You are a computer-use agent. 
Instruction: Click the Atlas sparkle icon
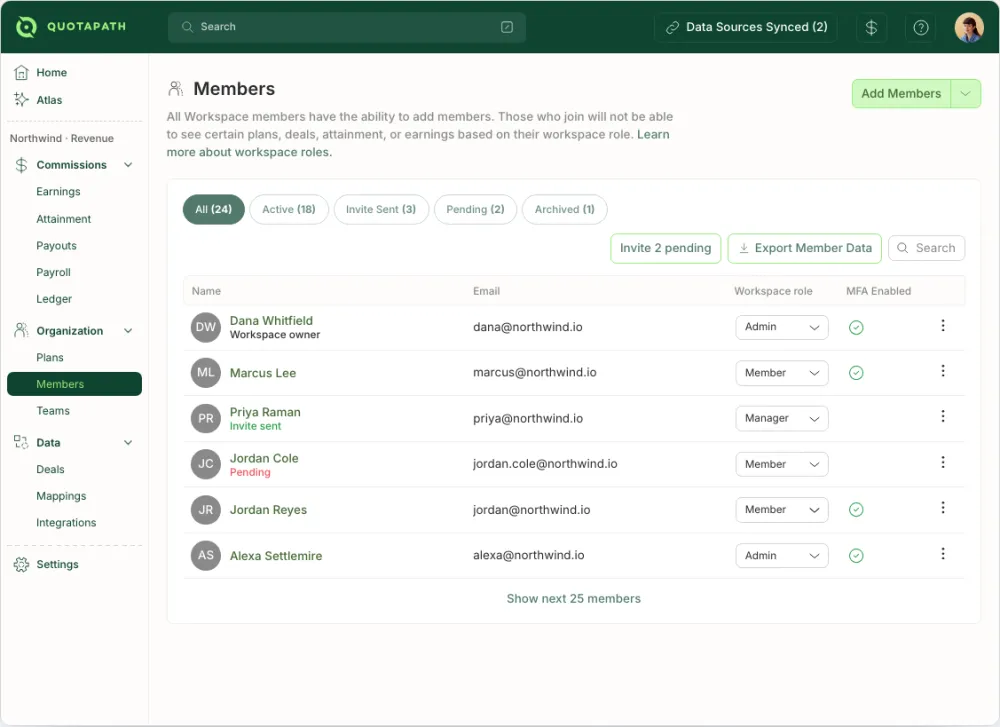pos(21,99)
